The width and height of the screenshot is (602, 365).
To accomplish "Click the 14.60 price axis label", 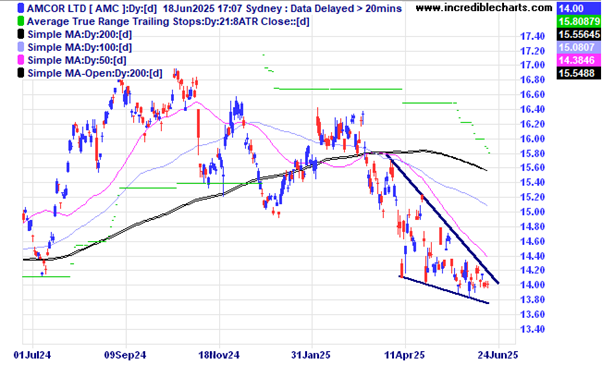I will (532, 241).
